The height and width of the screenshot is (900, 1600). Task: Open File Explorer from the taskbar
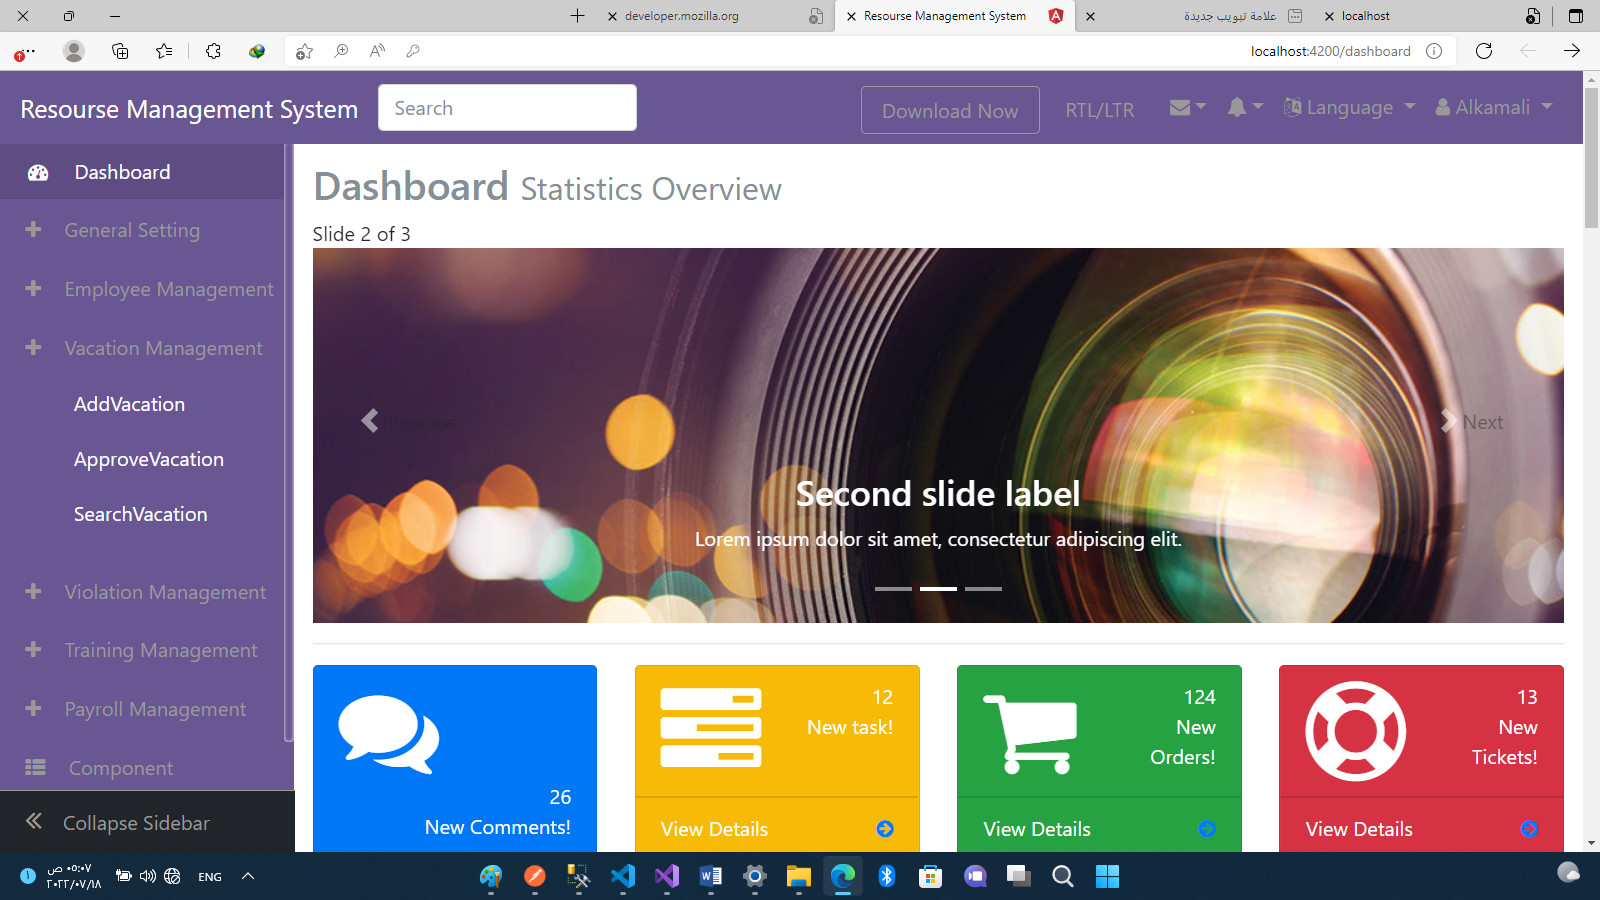click(798, 877)
